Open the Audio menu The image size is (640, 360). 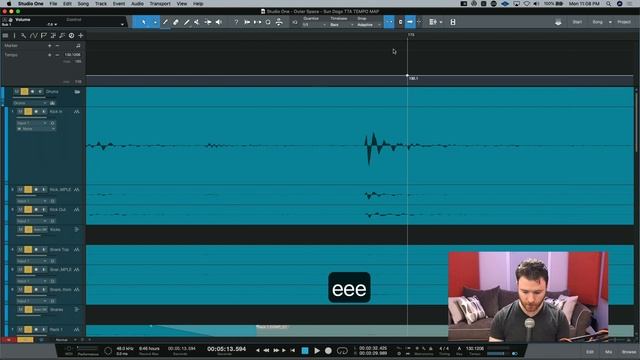pos(137,4)
